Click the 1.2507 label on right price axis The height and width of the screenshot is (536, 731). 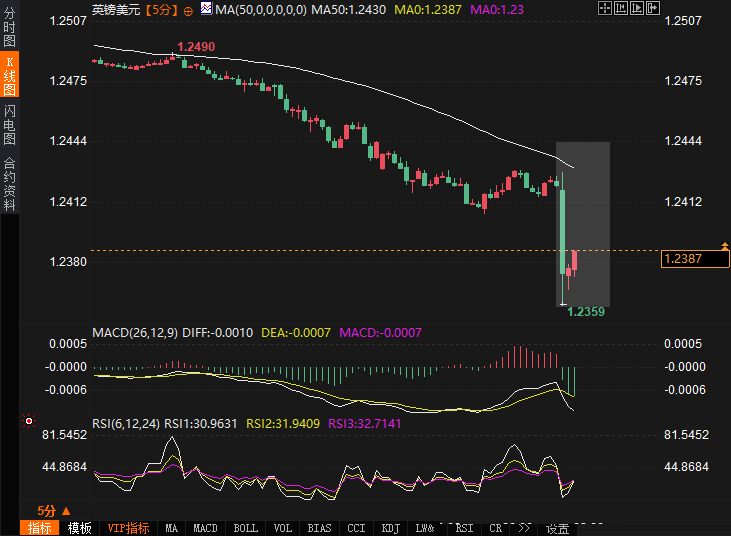(x=683, y=21)
